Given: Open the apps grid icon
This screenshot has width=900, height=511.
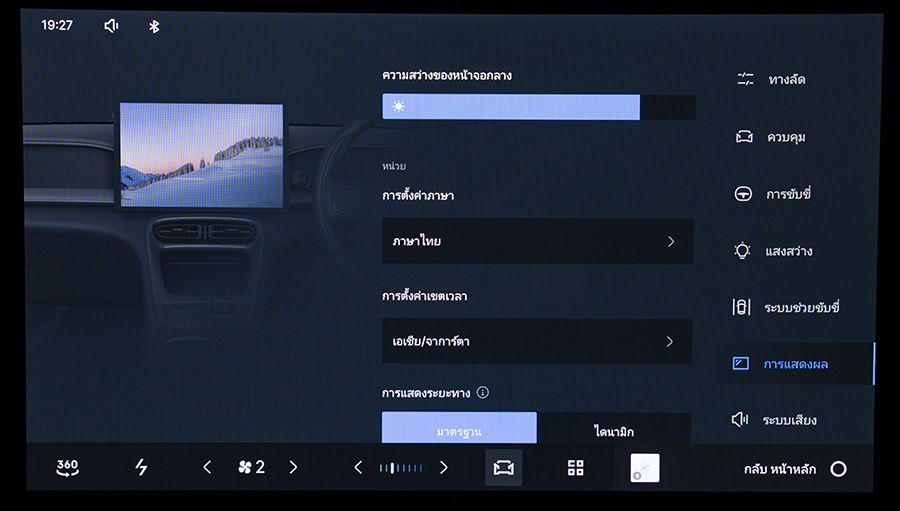Looking at the screenshot, I should coord(575,468).
